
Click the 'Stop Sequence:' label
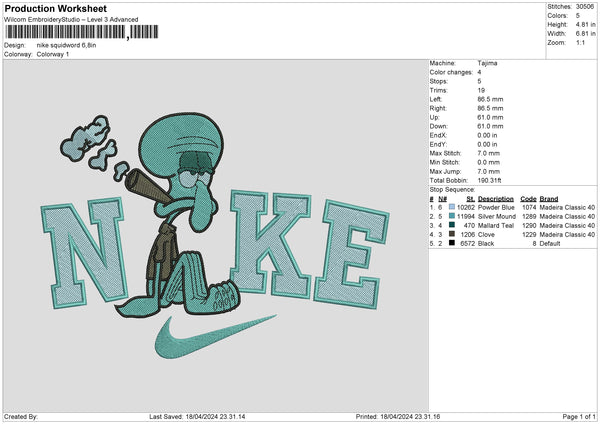tap(452, 189)
